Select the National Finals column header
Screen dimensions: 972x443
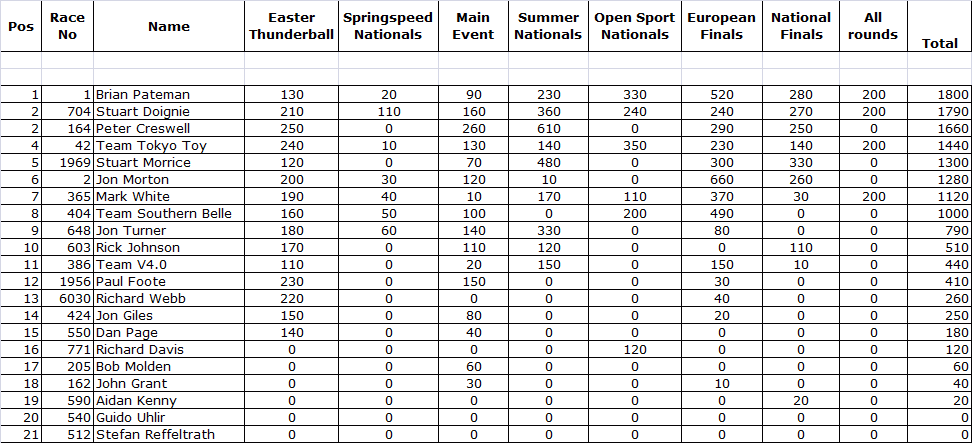(801, 27)
